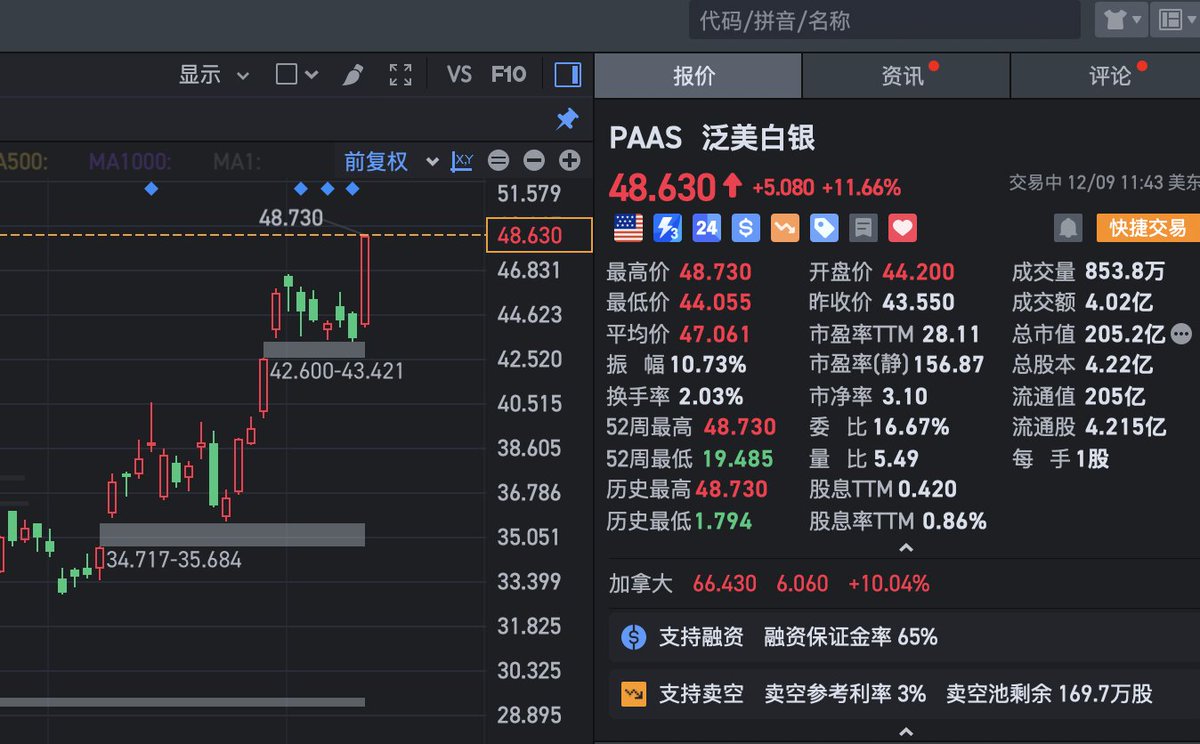Toggle the right quote side panel
The image size is (1200, 744).
568,75
